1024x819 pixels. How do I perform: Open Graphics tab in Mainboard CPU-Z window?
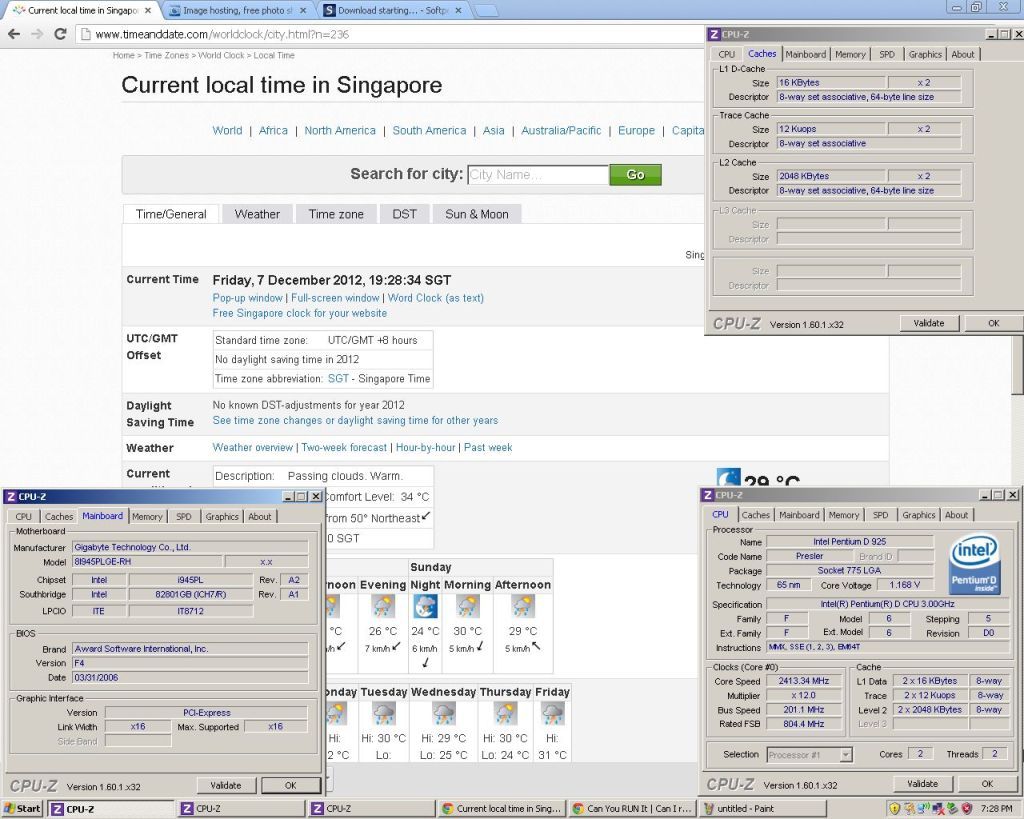pyautogui.click(x=222, y=517)
